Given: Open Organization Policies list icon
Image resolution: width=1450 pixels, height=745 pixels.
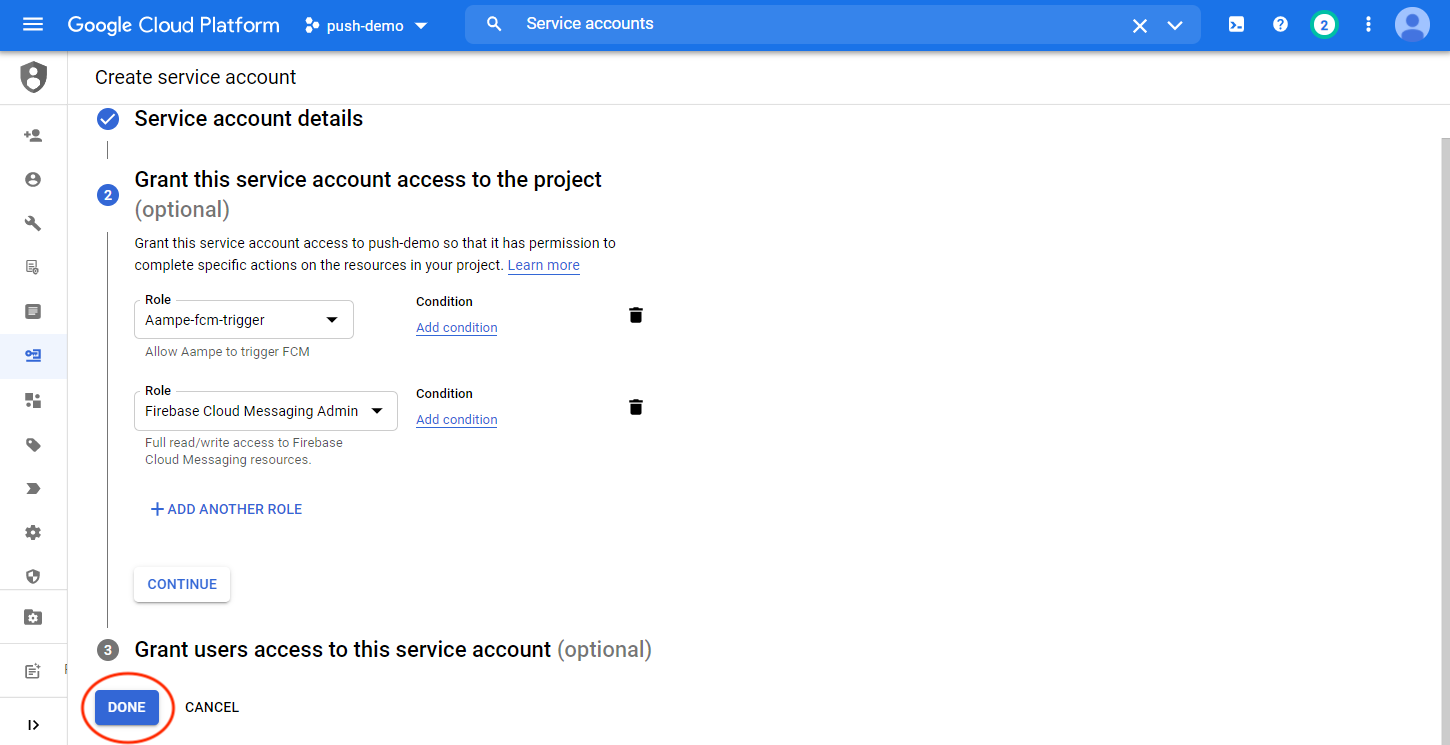Looking at the screenshot, I should tap(33, 312).
